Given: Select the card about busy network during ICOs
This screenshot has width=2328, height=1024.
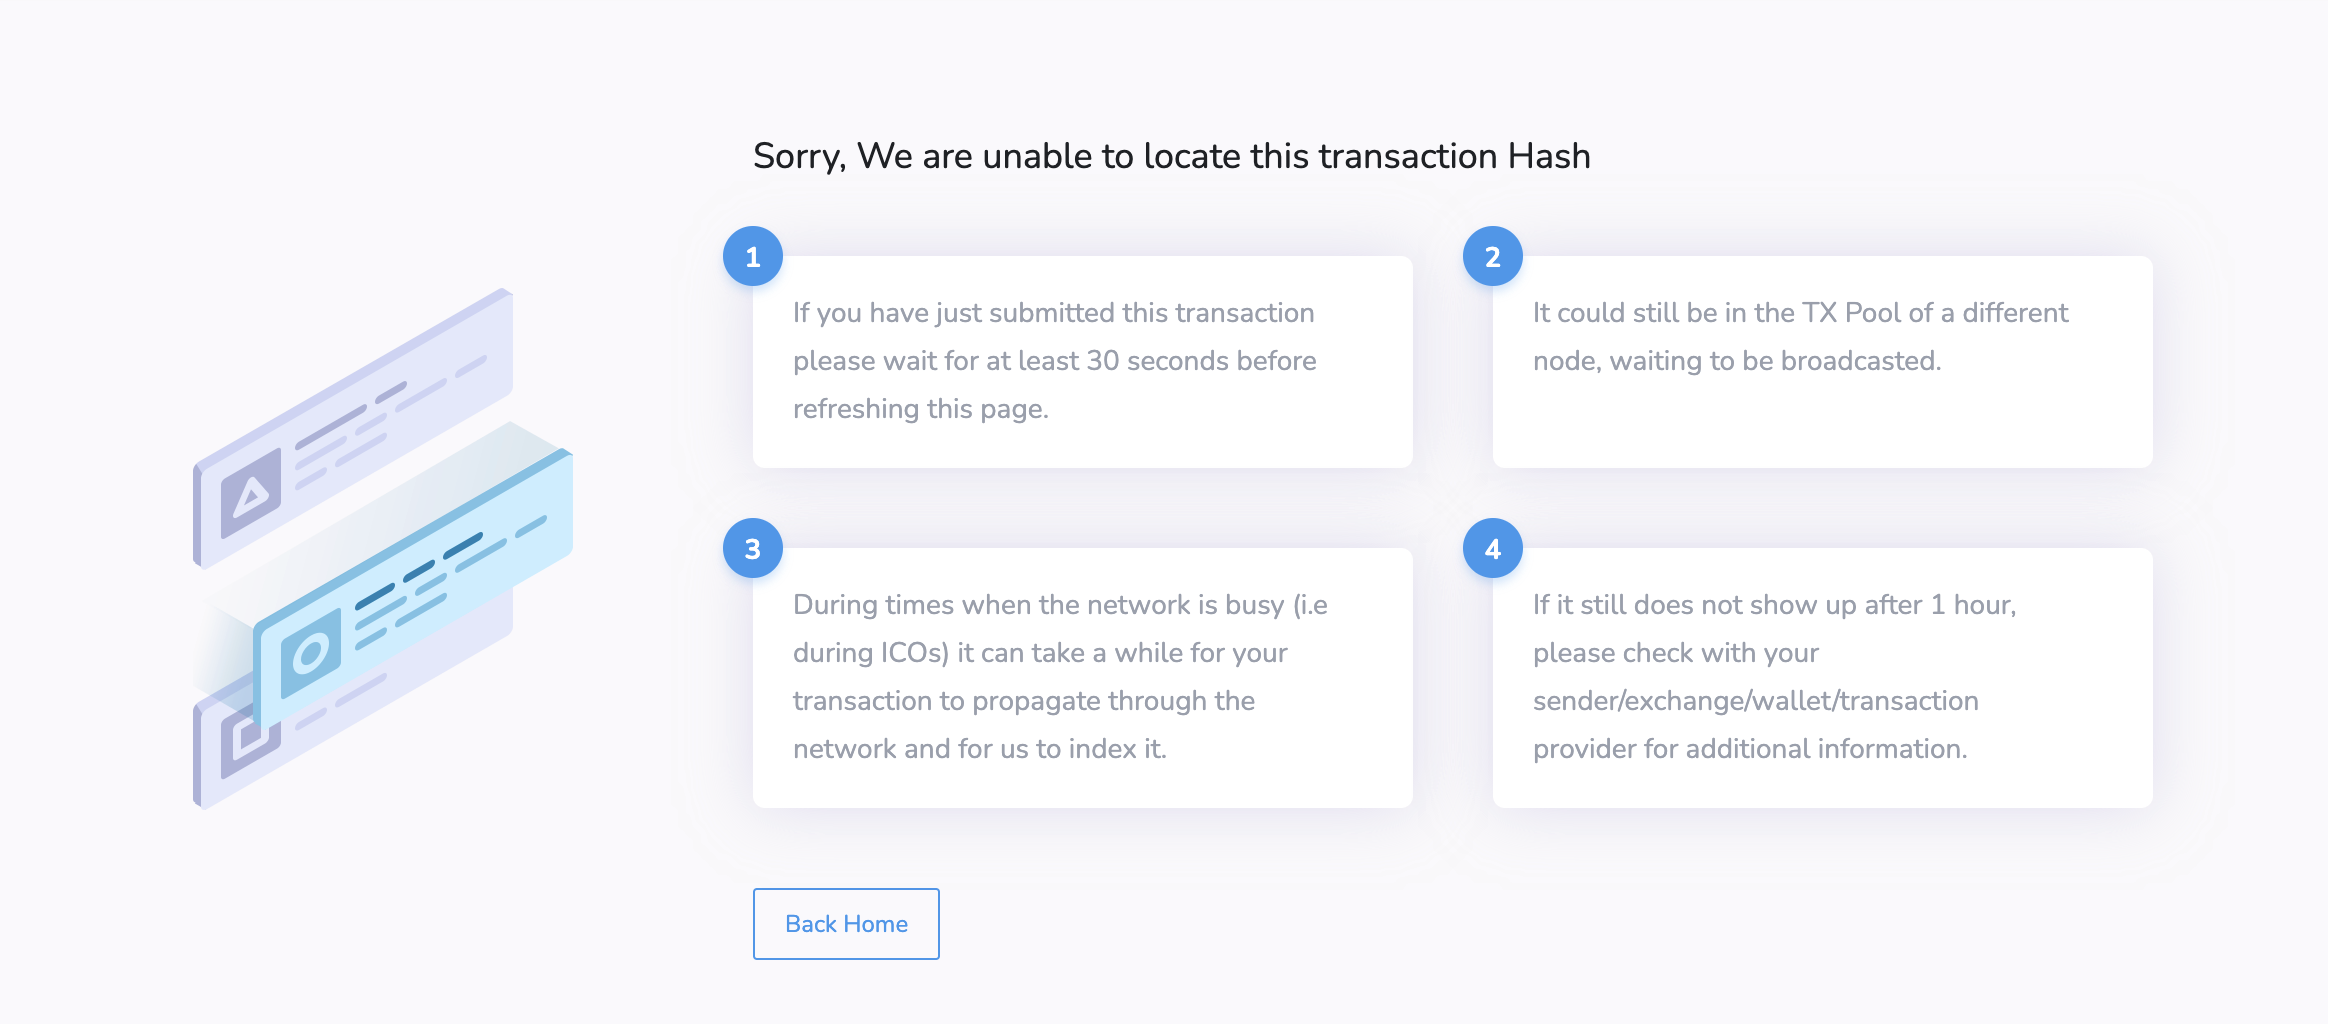Looking at the screenshot, I should 1080,676.
